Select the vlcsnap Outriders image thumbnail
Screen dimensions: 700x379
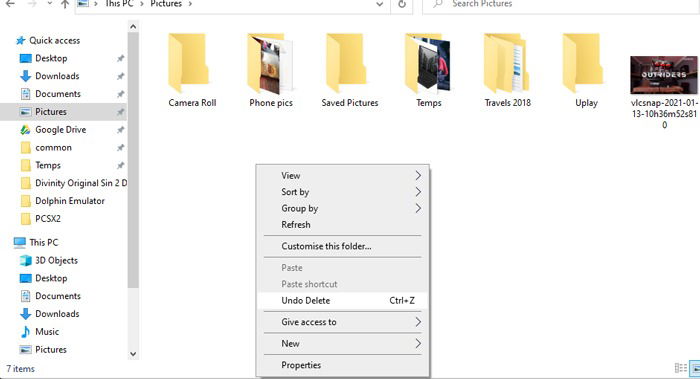[663, 75]
